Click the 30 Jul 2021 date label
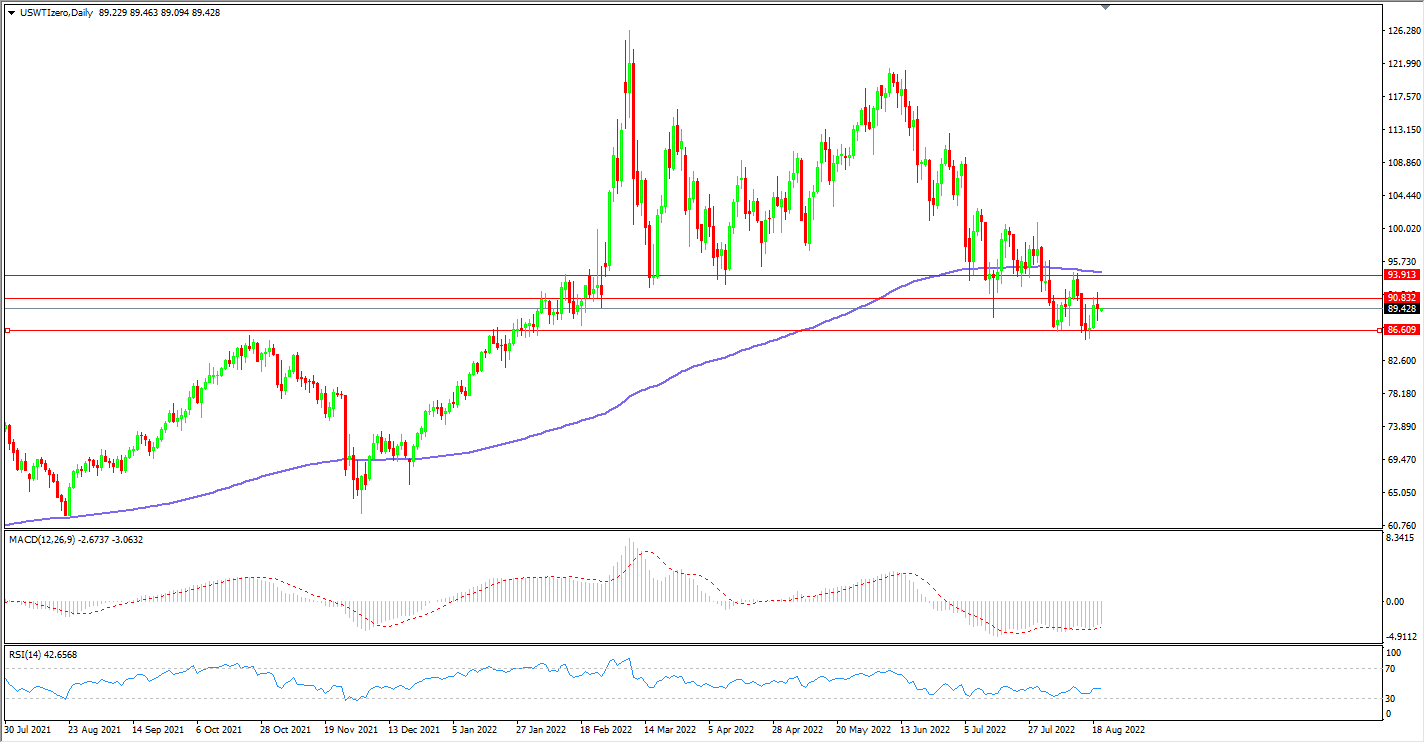The height and width of the screenshot is (743, 1425). (28, 730)
